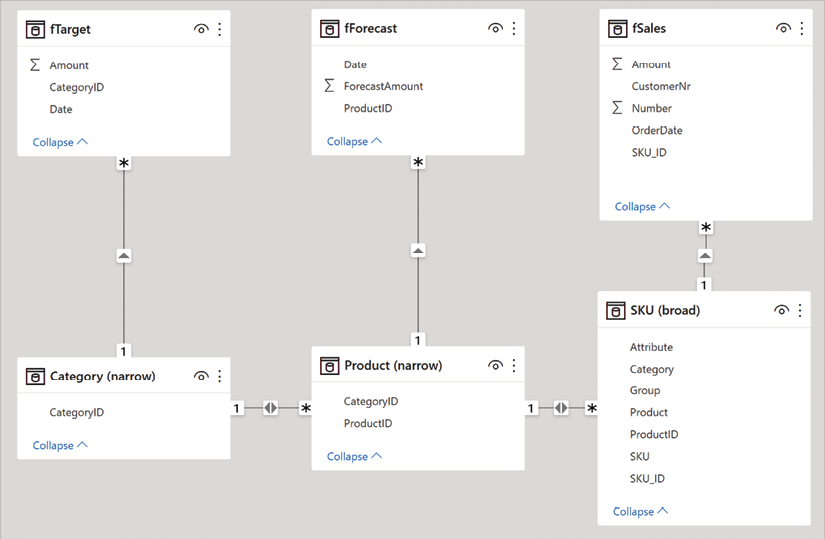This screenshot has width=825, height=539.
Task: Click the Product (narrow) table icon
Action: click(329, 365)
